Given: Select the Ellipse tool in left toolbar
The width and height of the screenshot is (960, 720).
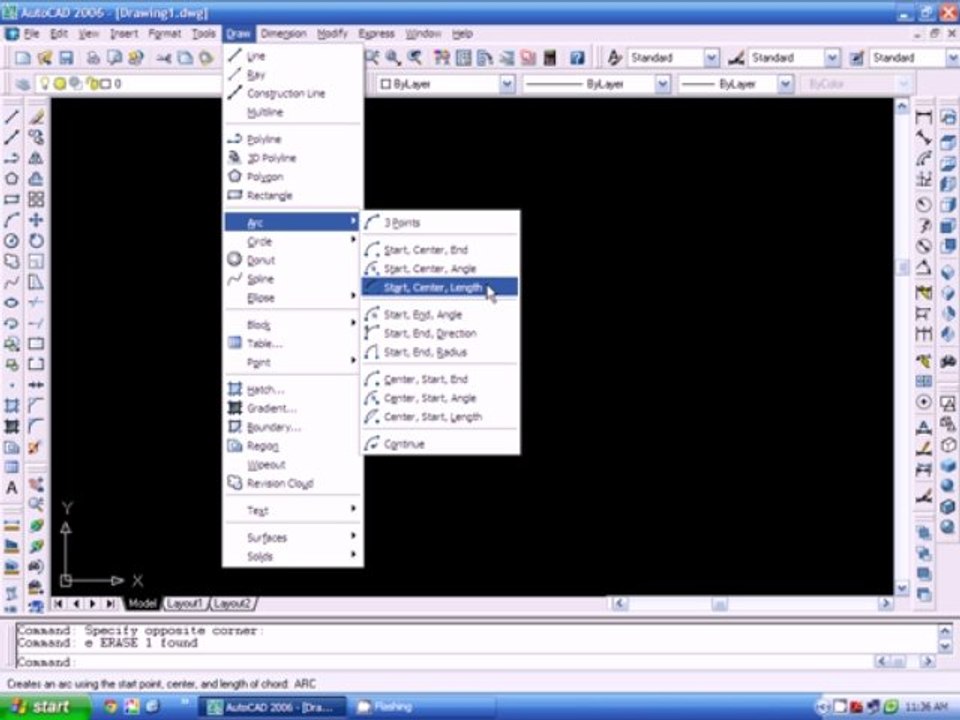Looking at the screenshot, I should pyautogui.click(x=11, y=303).
